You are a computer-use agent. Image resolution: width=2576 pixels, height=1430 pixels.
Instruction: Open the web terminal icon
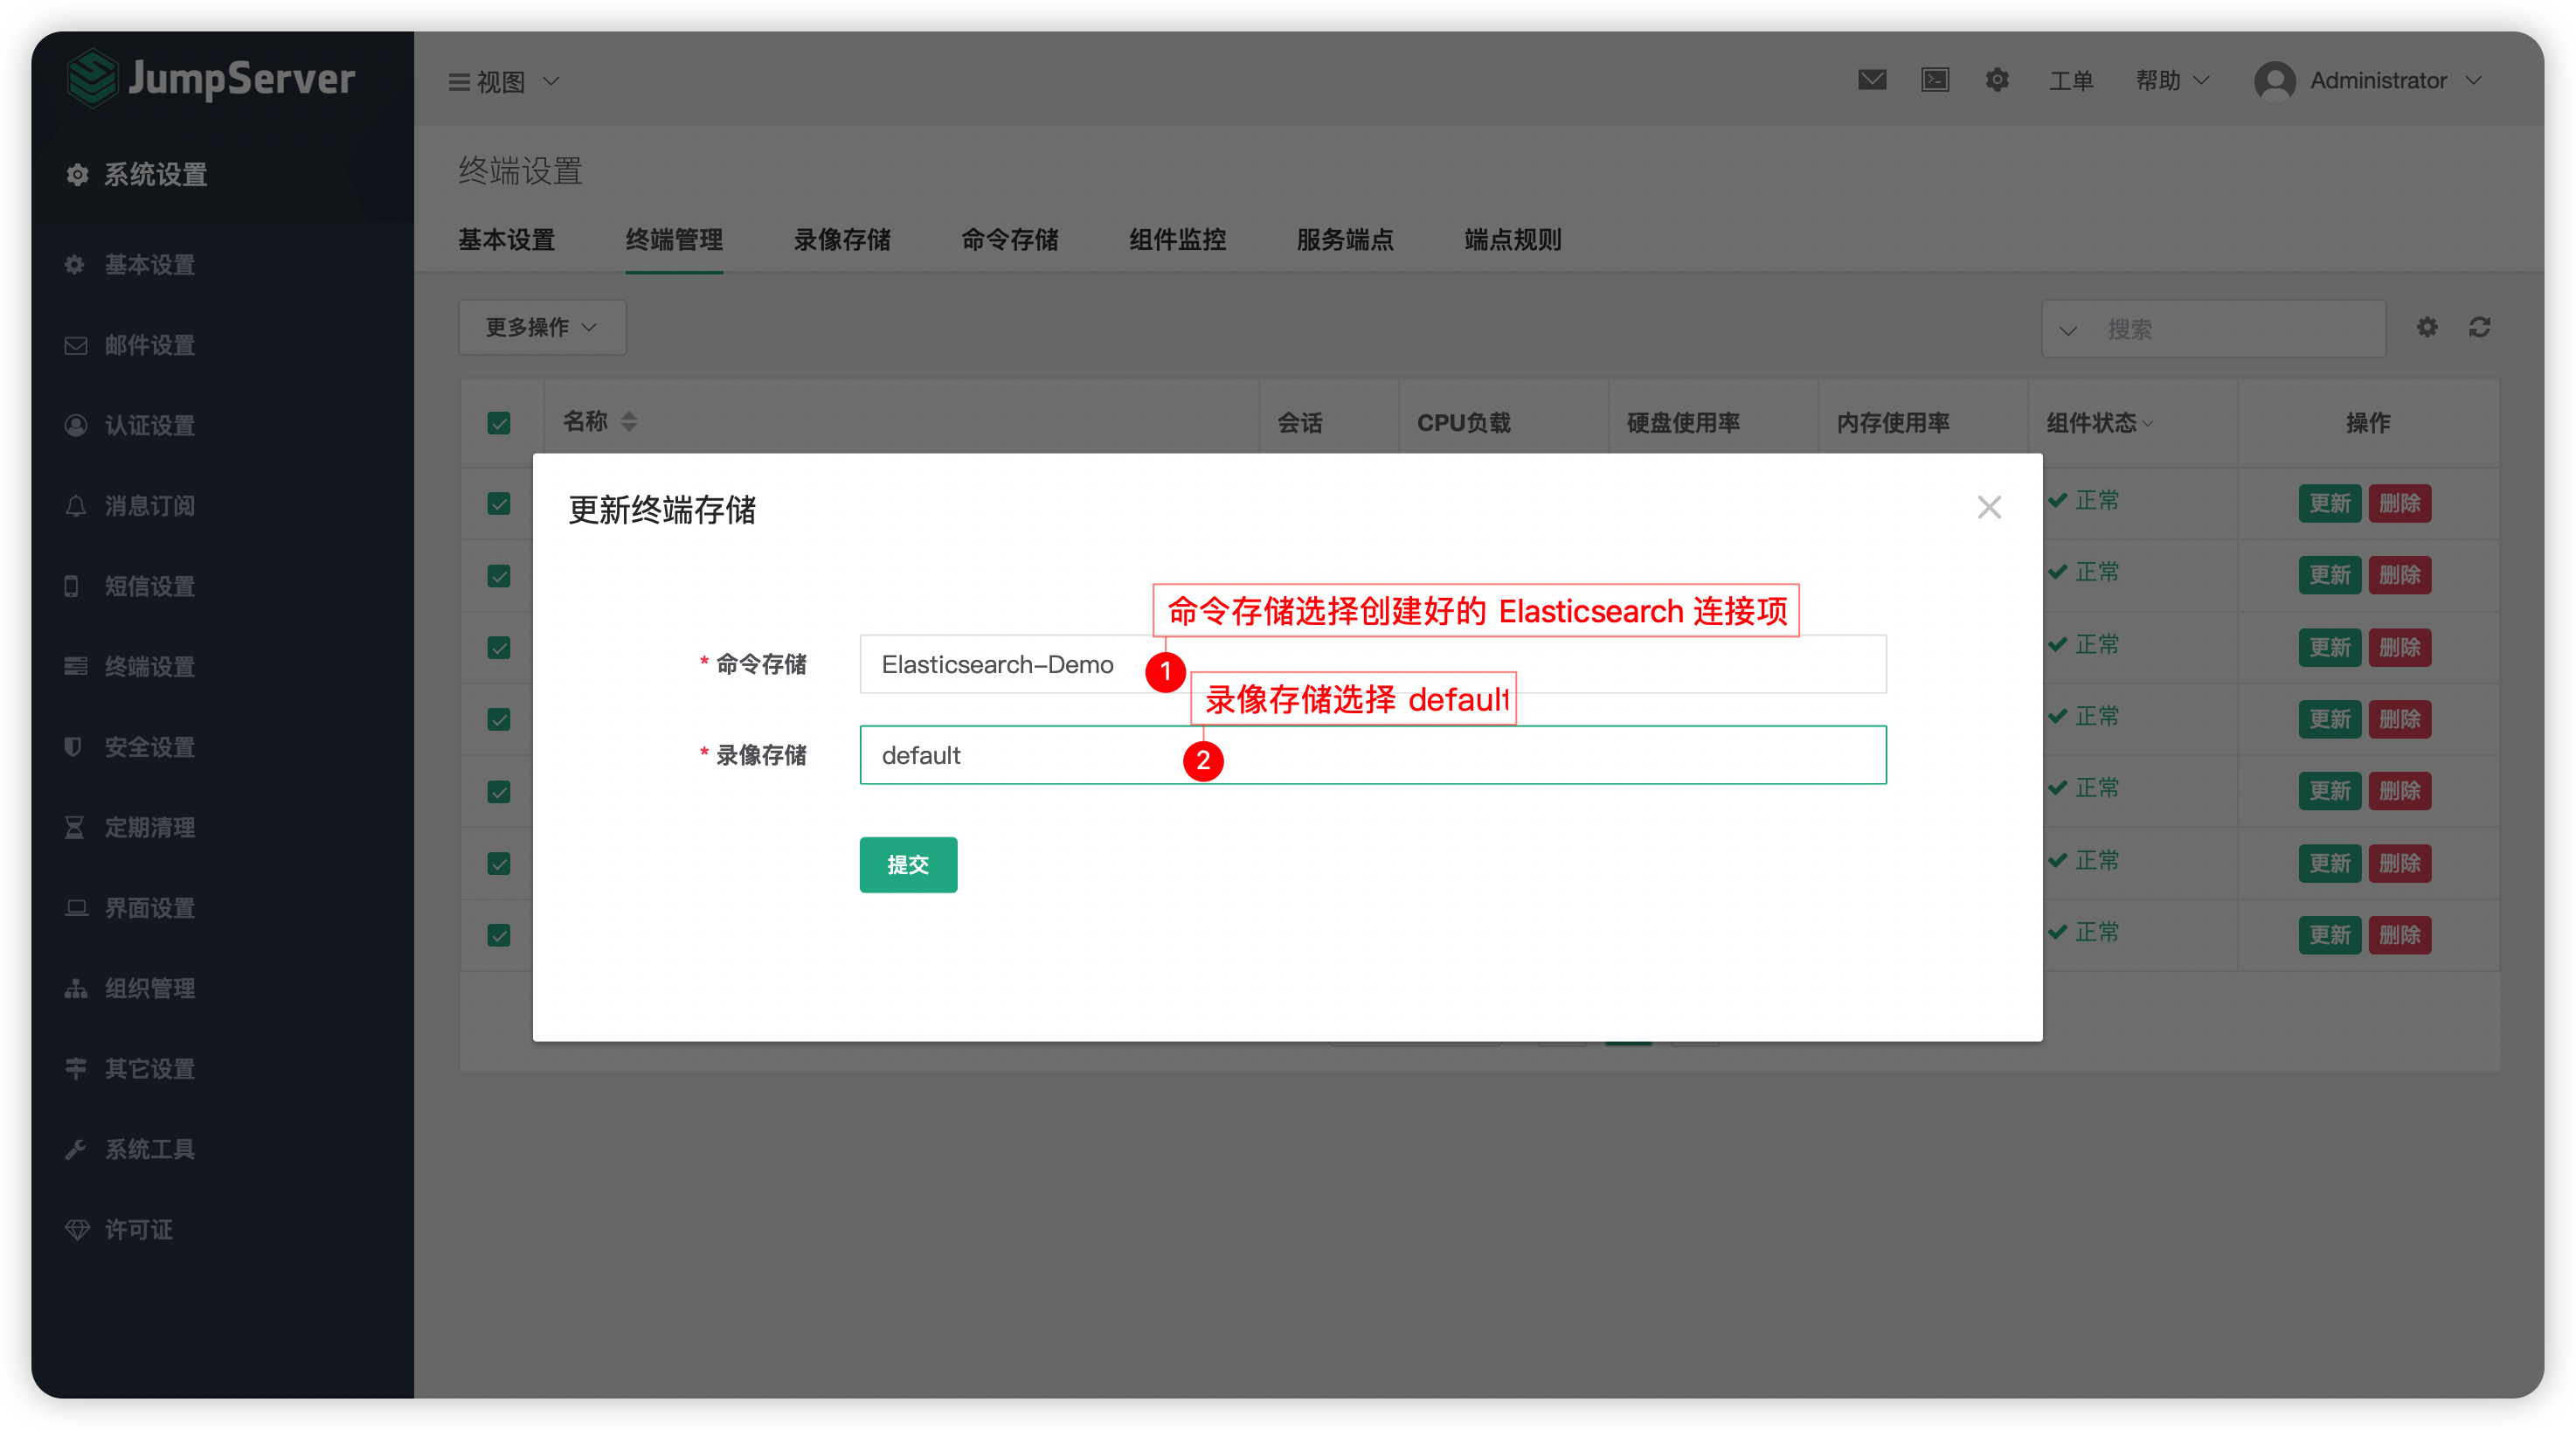point(1935,80)
